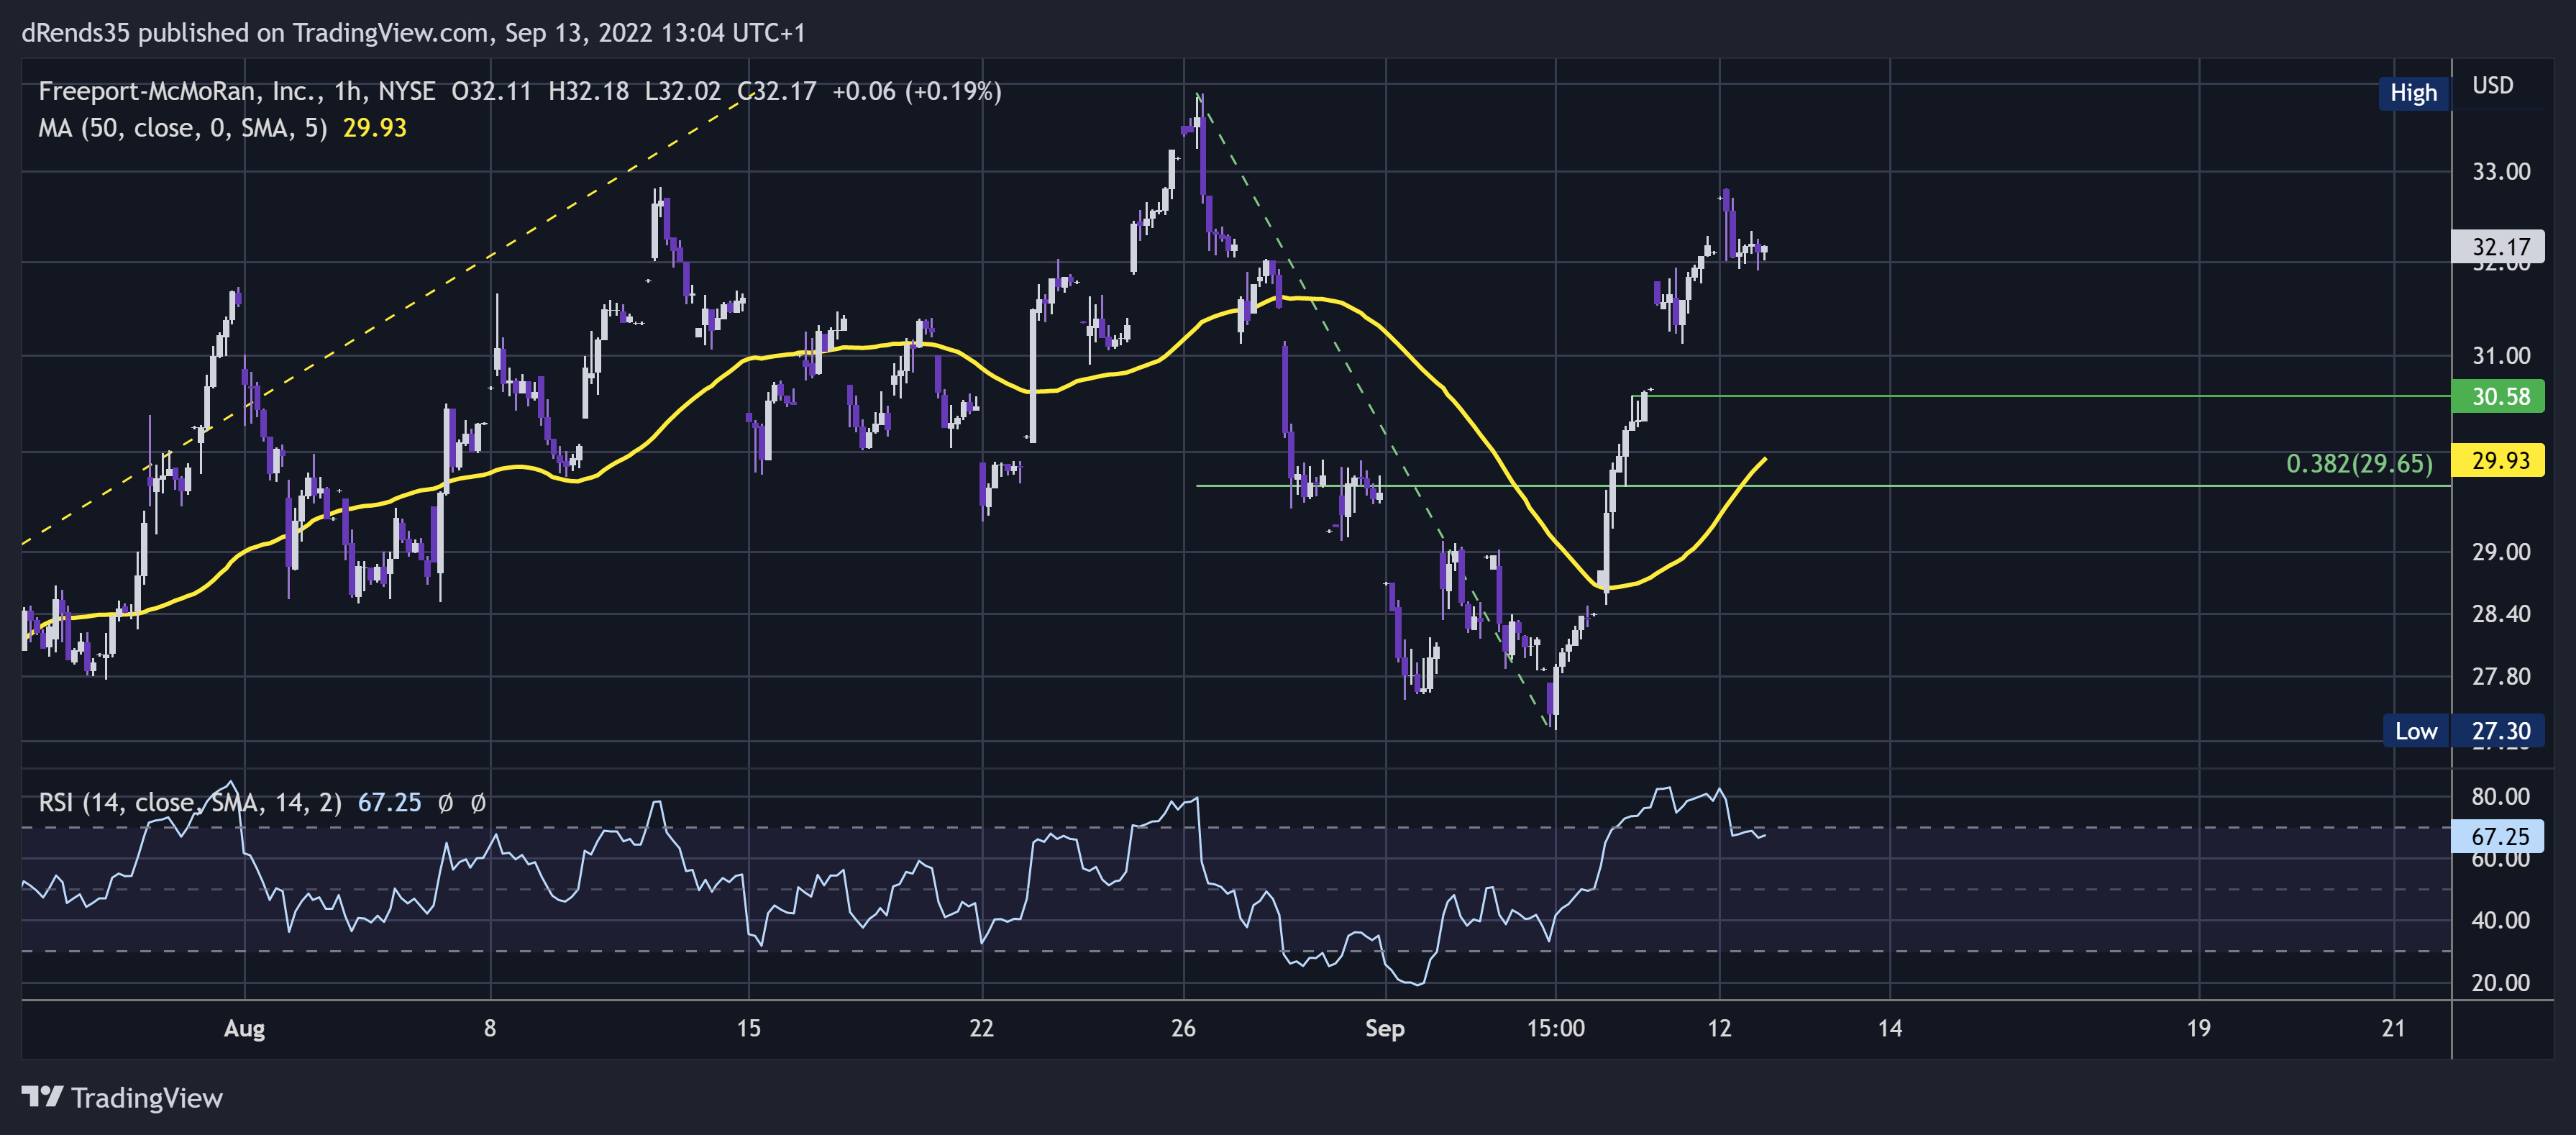Click the RSI (14, close, SMA, 14, 2) legend
Screen dimensions: 2576x1135
(x=190, y=802)
